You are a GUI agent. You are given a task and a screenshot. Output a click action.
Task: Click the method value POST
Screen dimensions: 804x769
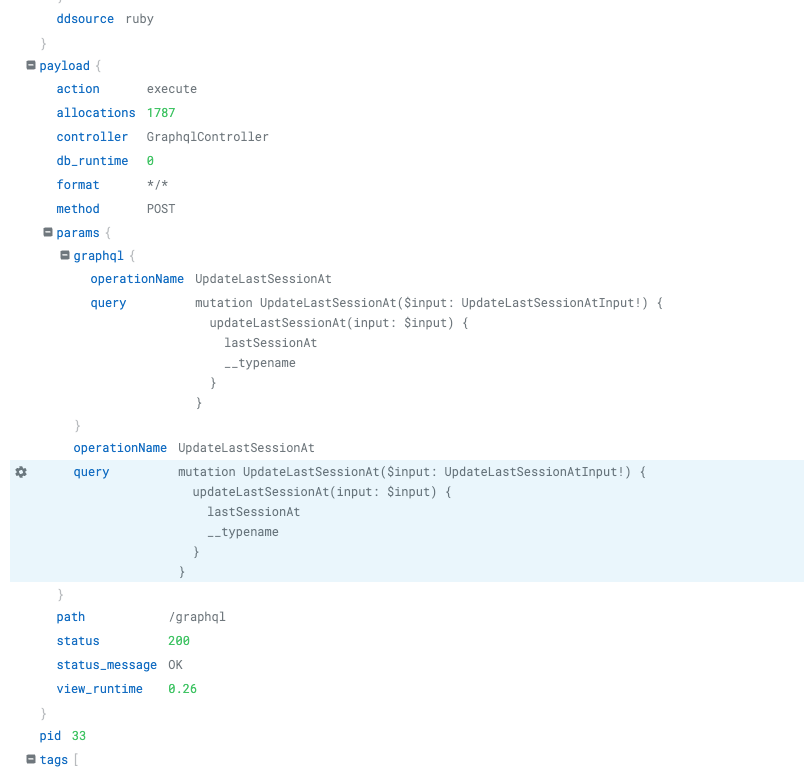click(x=160, y=209)
